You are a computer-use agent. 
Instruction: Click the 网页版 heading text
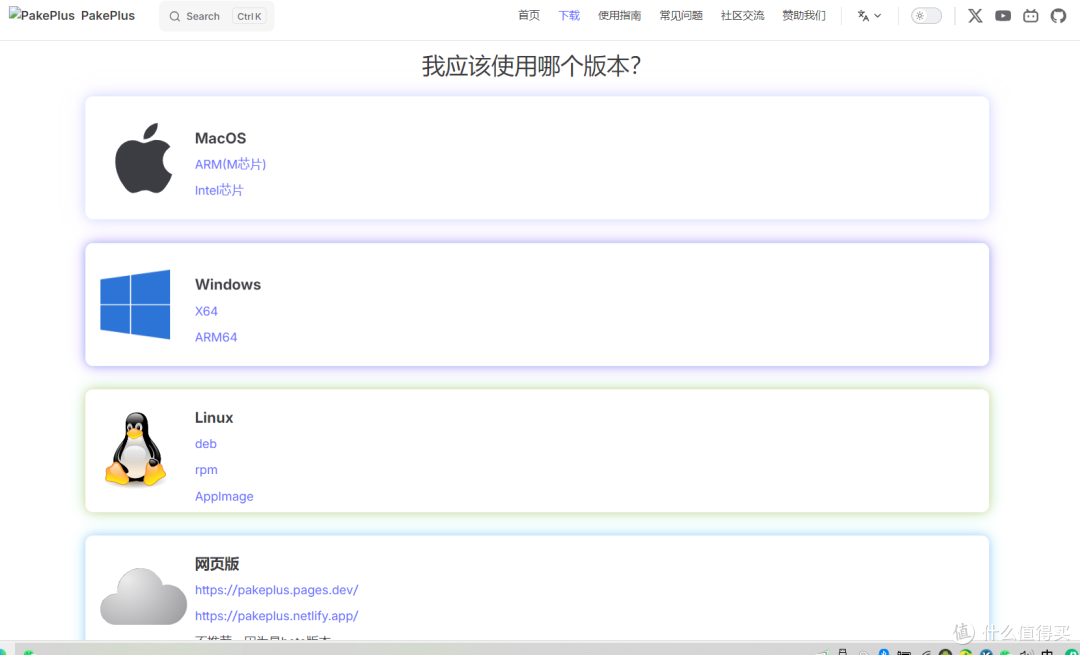pos(217,564)
